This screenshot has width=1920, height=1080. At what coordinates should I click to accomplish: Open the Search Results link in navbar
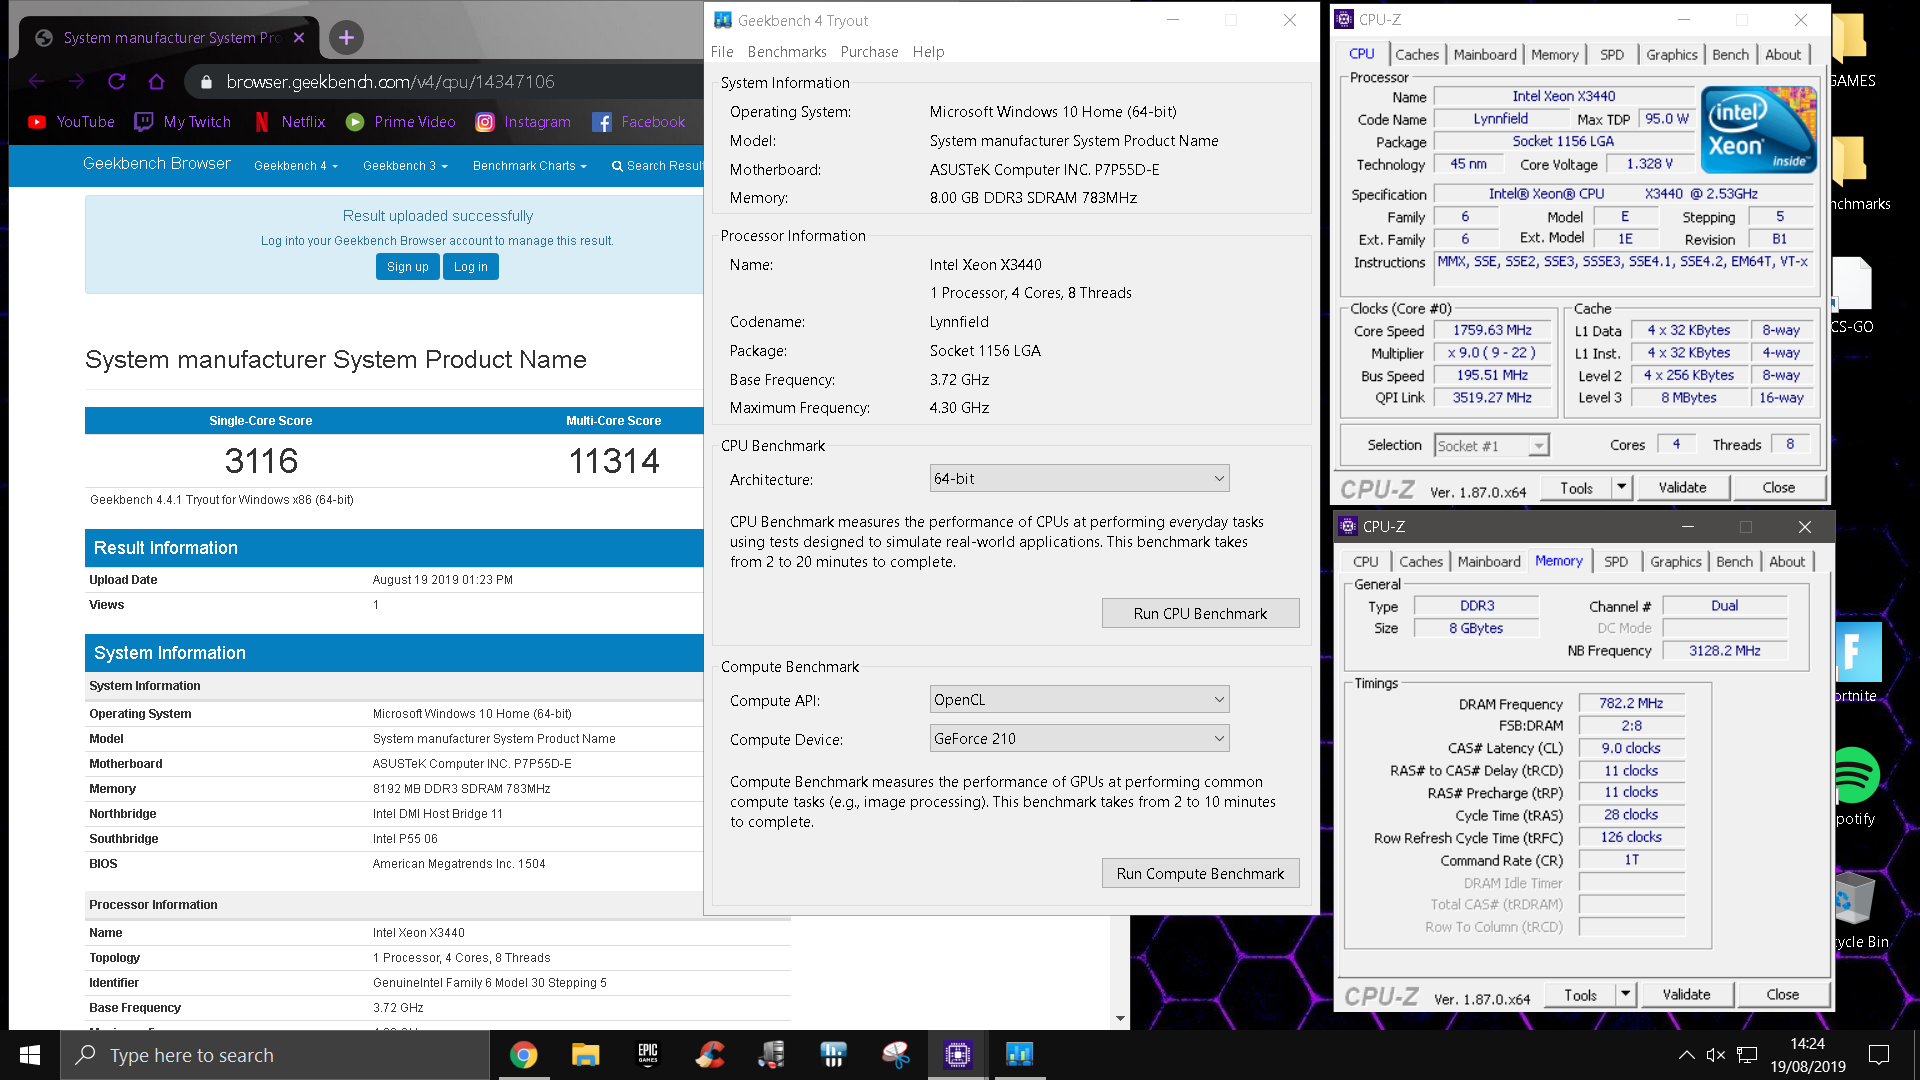click(657, 166)
